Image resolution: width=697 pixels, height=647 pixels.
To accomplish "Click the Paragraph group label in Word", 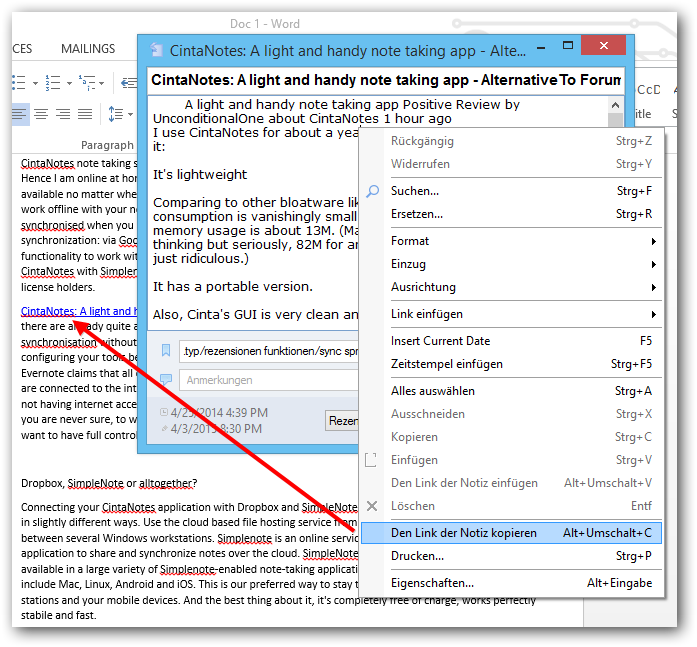I will [x=107, y=145].
